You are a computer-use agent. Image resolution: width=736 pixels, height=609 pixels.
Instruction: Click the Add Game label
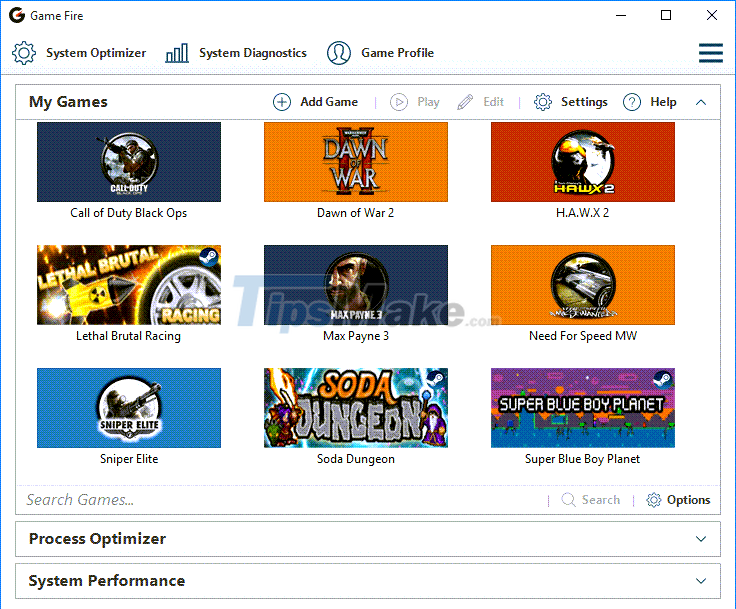(x=329, y=102)
